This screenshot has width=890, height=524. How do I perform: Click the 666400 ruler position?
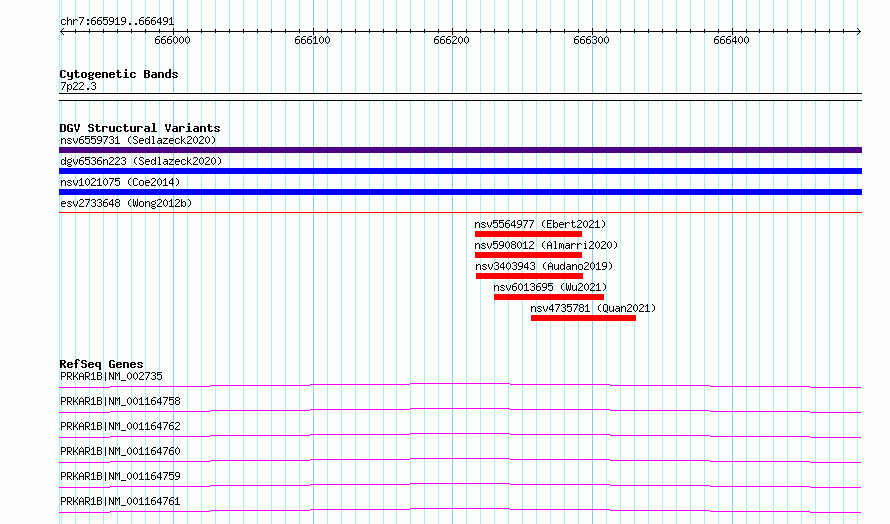pyautogui.click(x=731, y=40)
